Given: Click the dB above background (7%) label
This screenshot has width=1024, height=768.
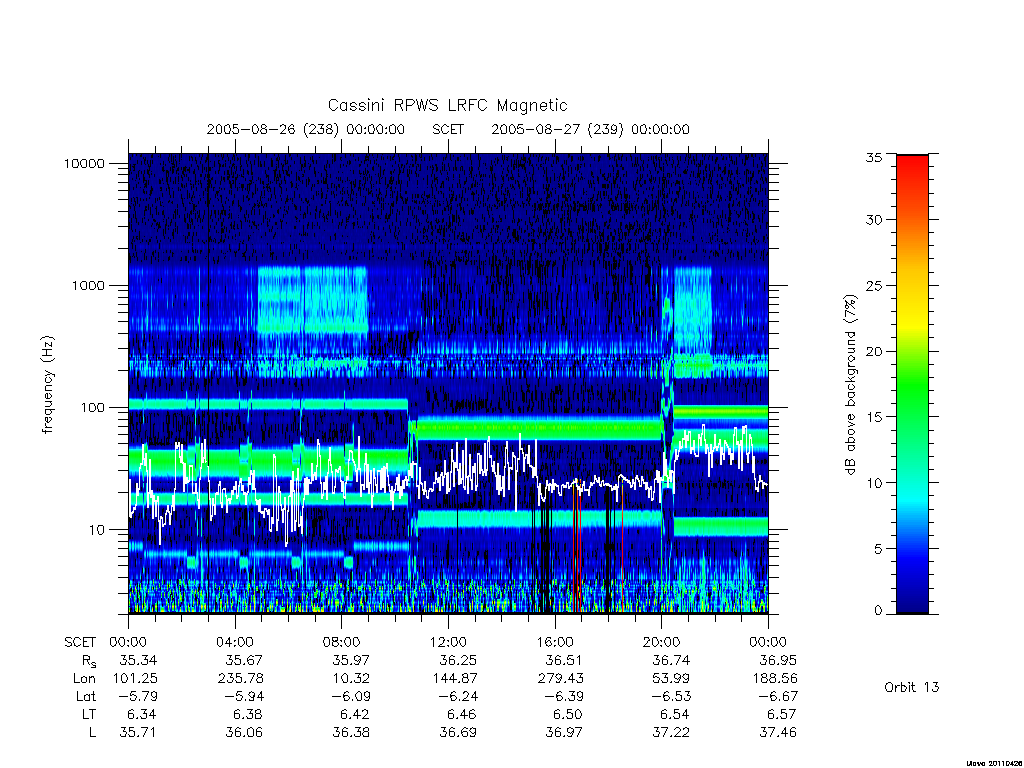Looking at the screenshot, I should (850, 384).
